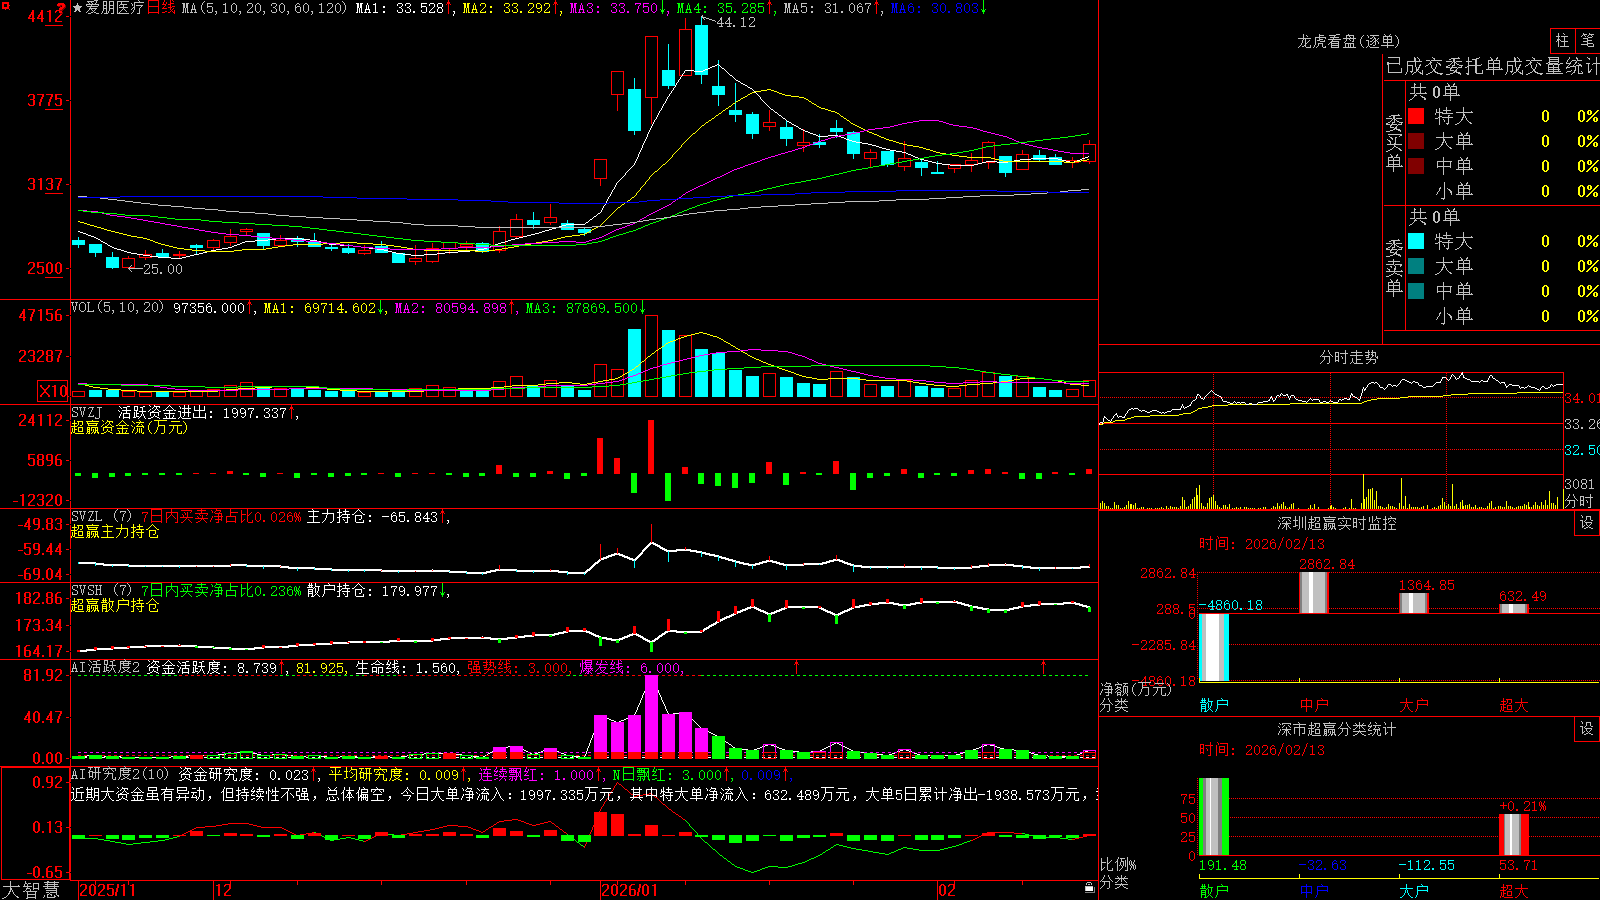Image resolution: width=1600 pixels, height=900 pixels.
Task: Click the 散户 net-amount bar labeled -4860.18
Action: [x=1213, y=647]
